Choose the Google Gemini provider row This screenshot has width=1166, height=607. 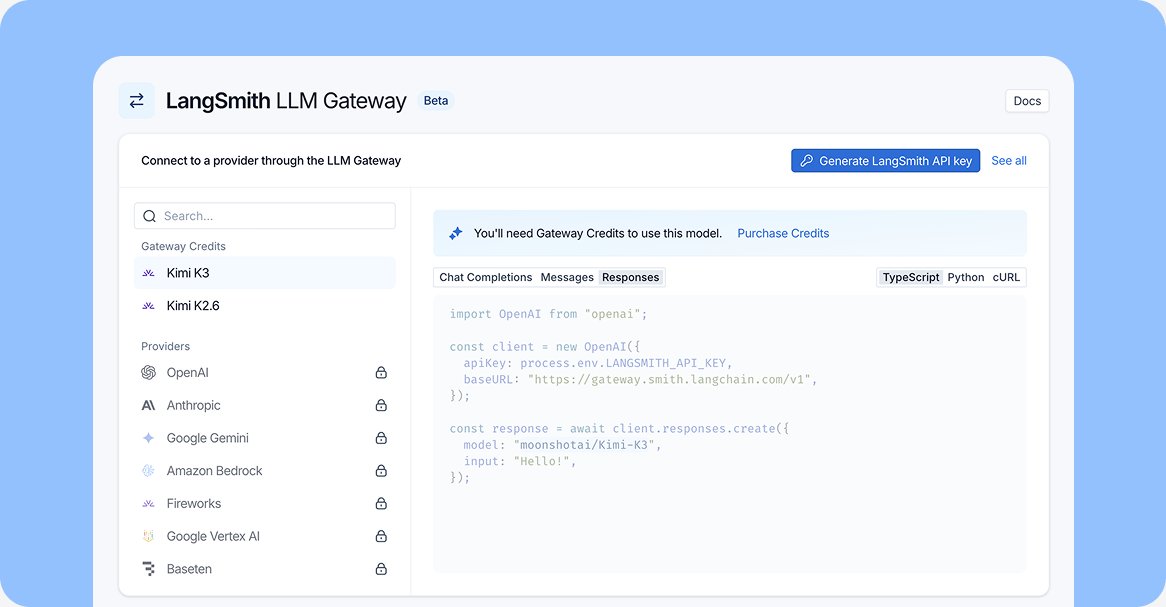[x=265, y=438]
